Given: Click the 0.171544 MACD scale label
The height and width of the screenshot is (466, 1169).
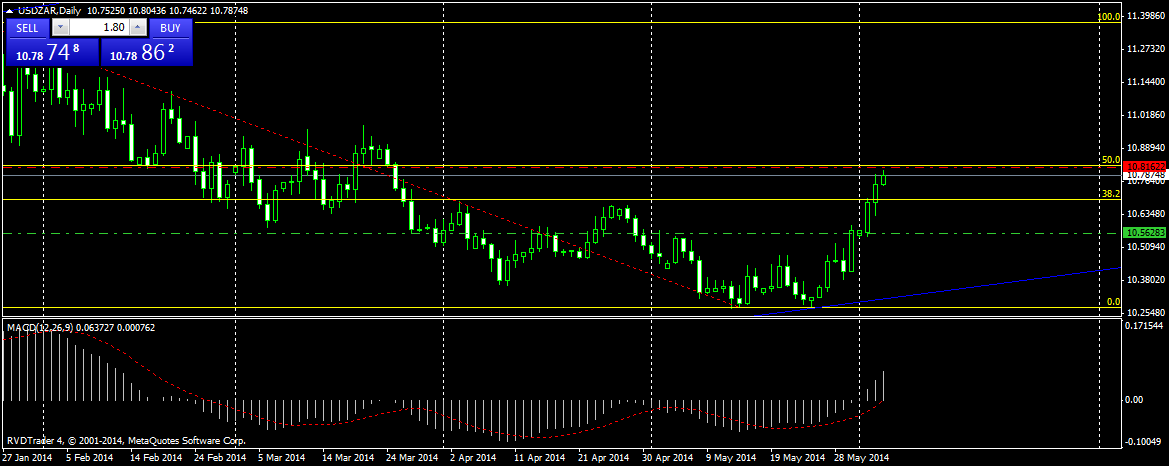Looking at the screenshot, I should tap(1145, 327).
